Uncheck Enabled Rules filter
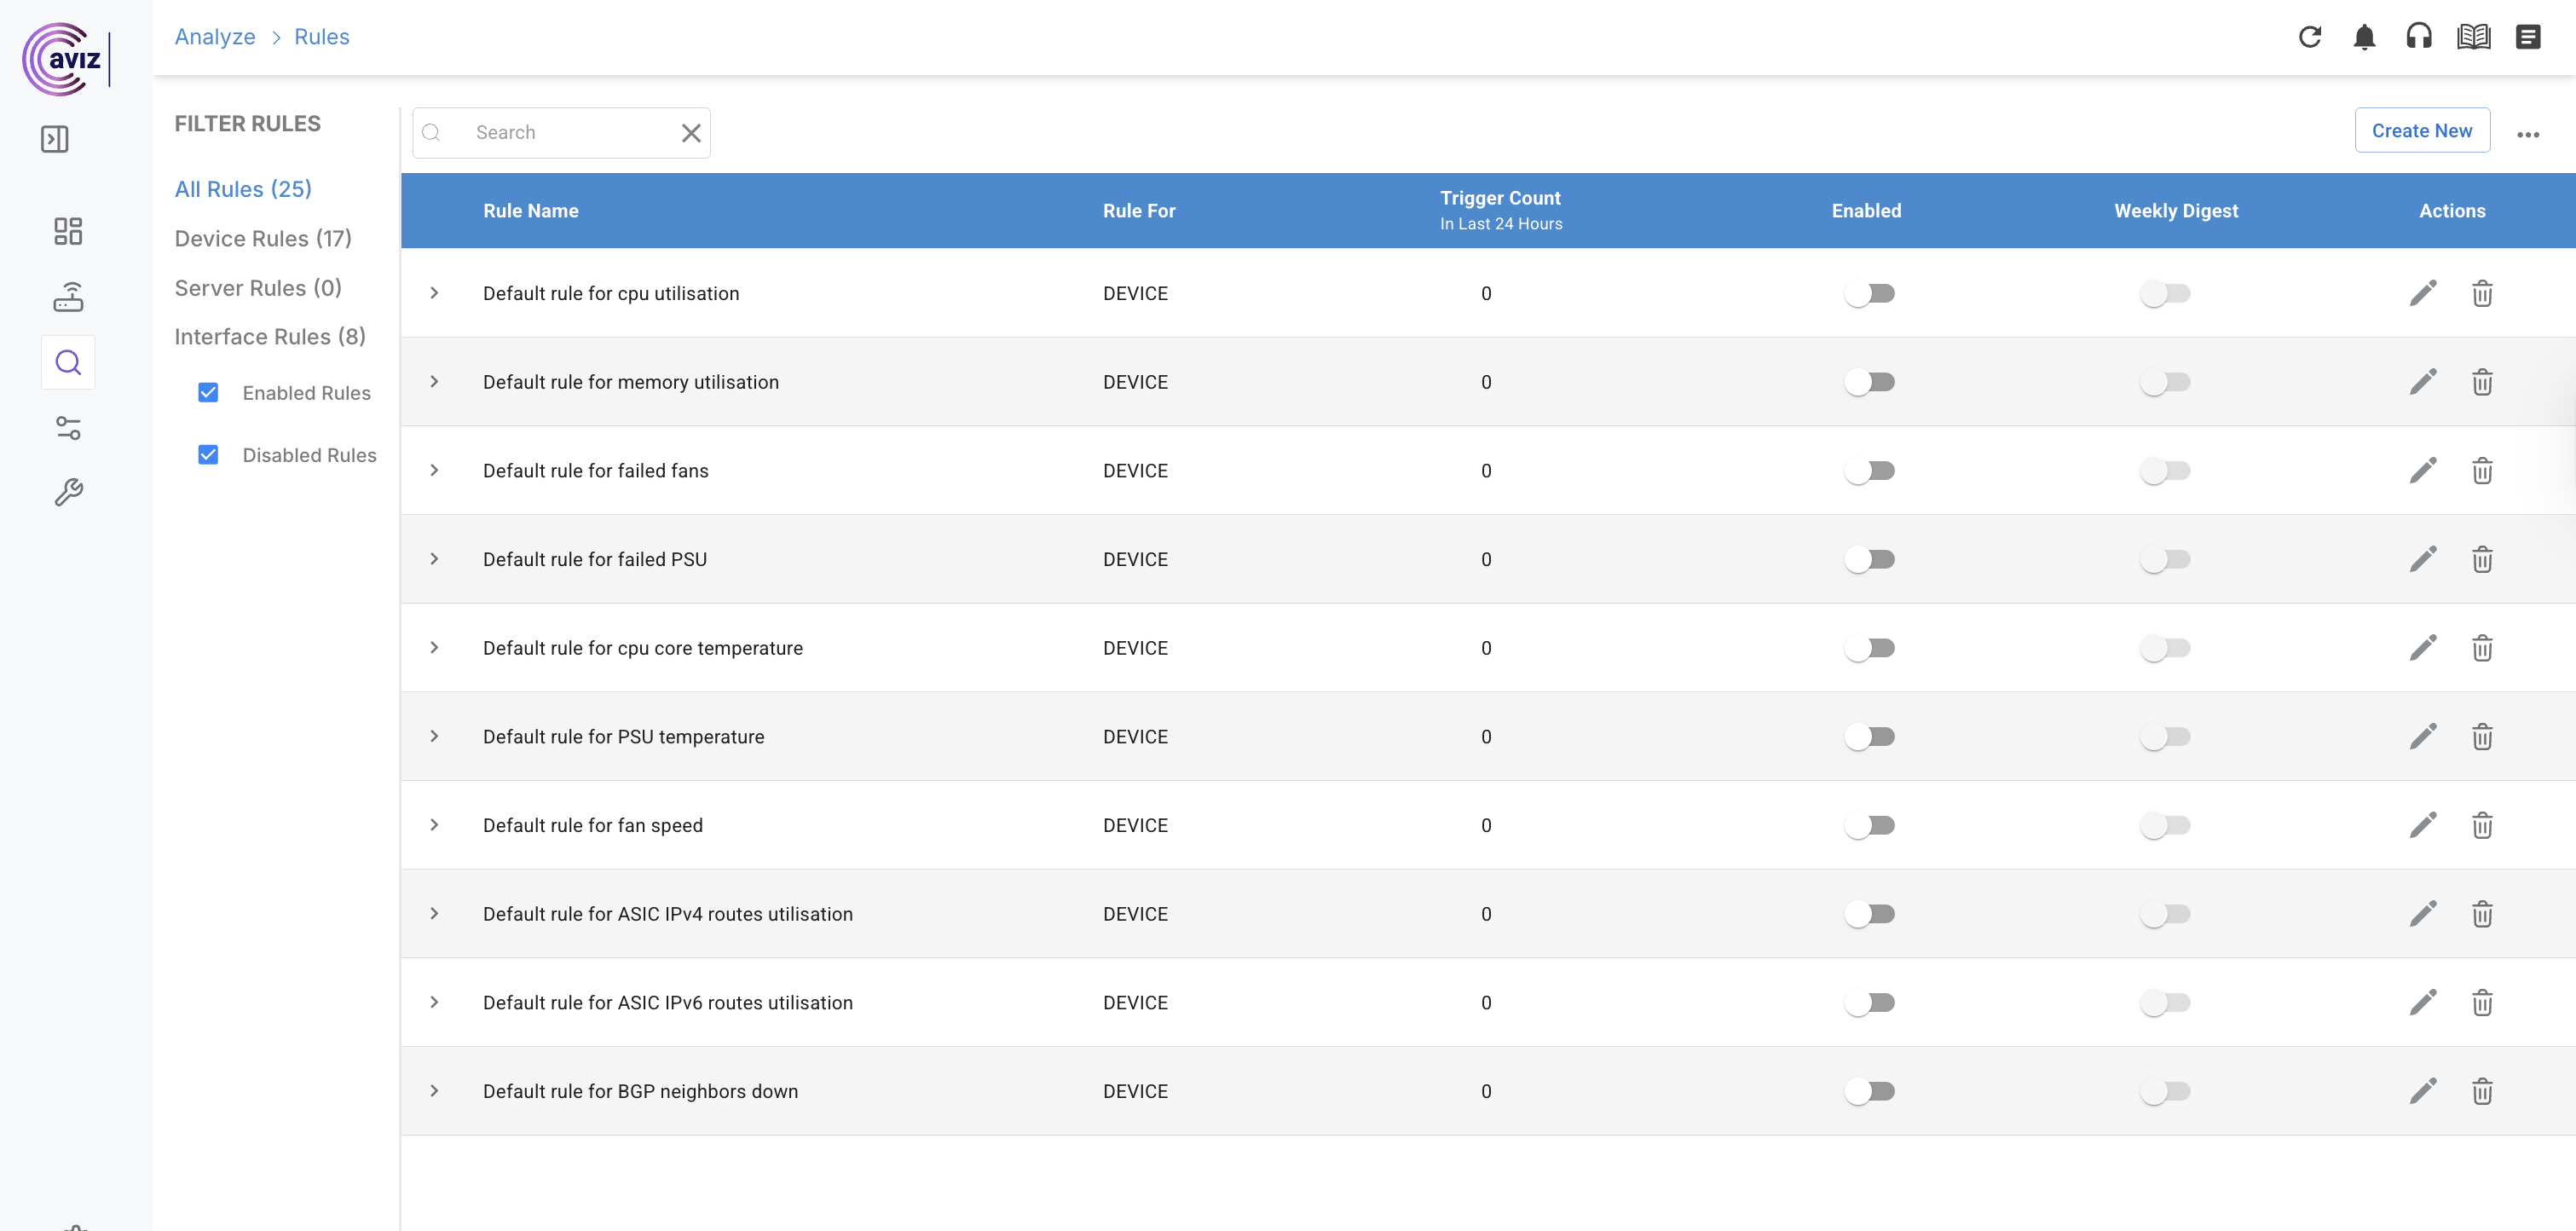 pyautogui.click(x=208, y=393)
